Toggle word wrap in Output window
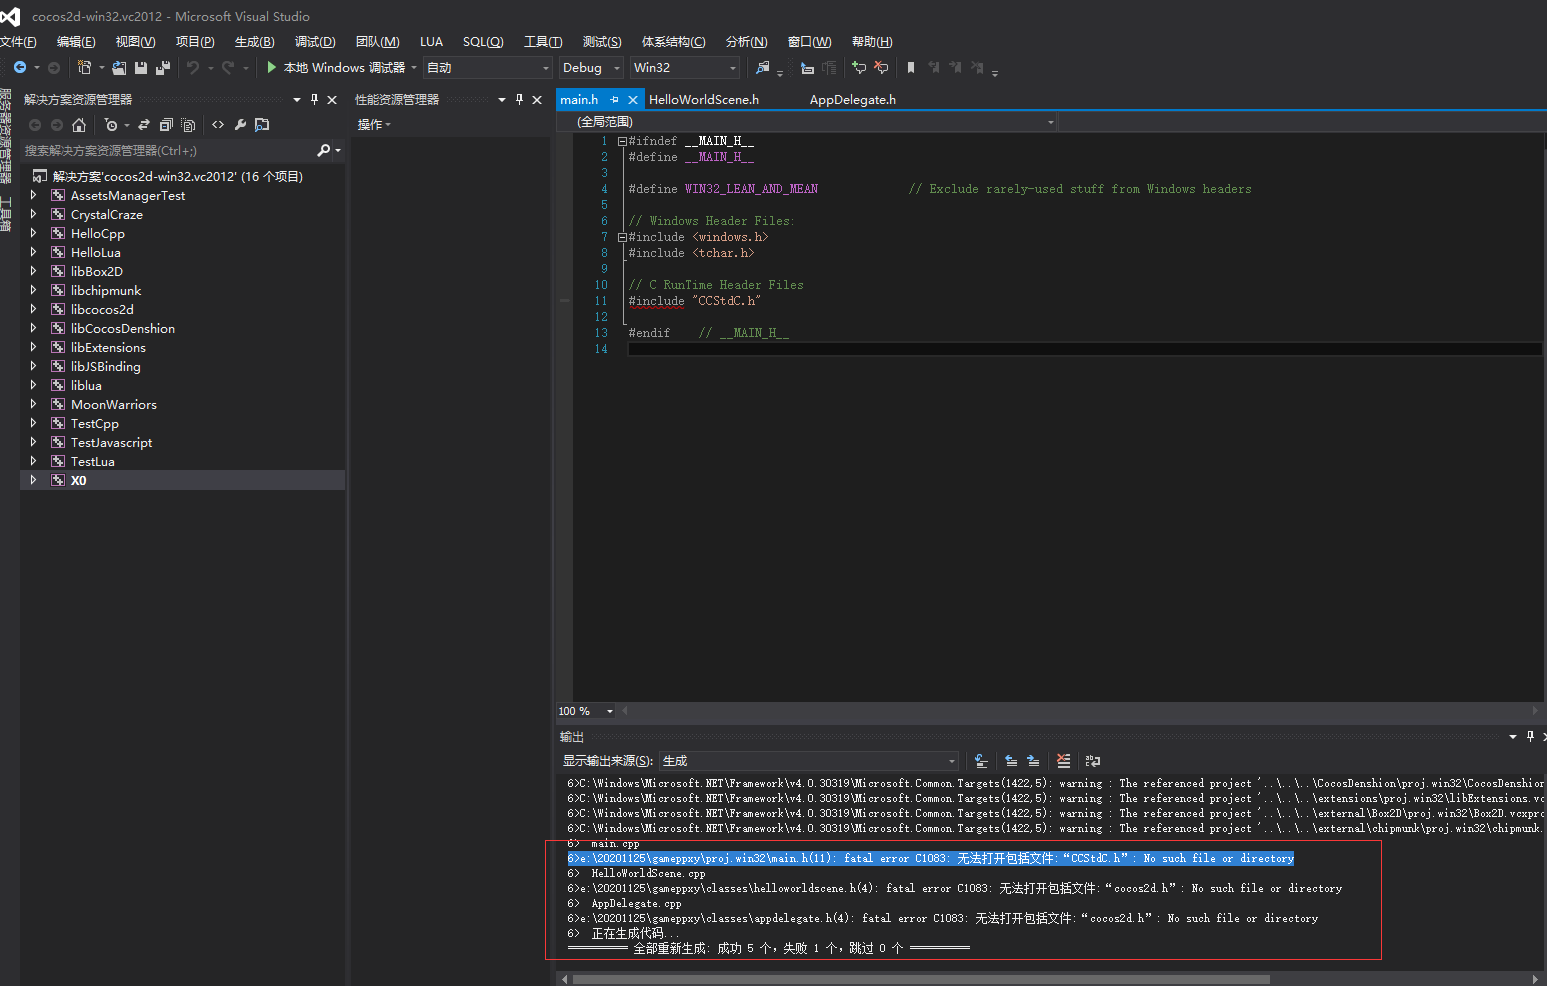The width and height of the screenshot is (1547, 986). tap(1093, 761)
